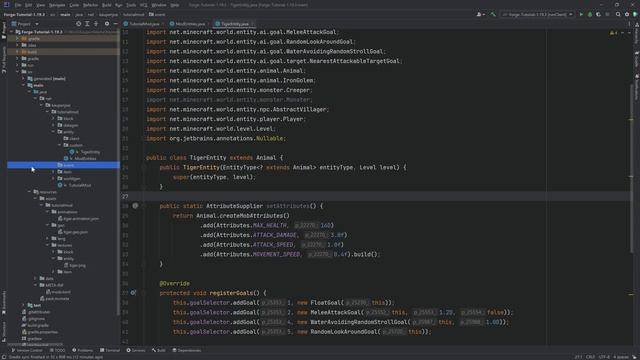
Task: Expand the worldgen package folder
Action: point(53,178)
